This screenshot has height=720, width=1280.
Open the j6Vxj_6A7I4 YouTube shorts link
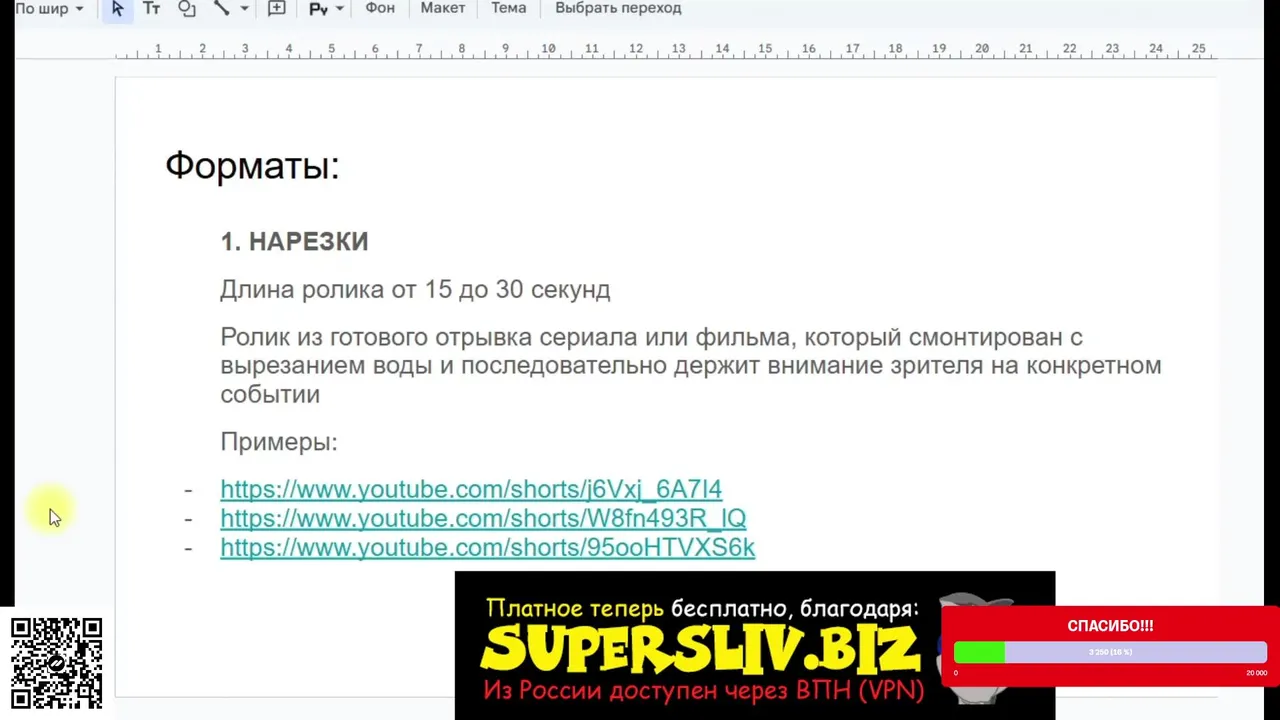pos(471,489)
